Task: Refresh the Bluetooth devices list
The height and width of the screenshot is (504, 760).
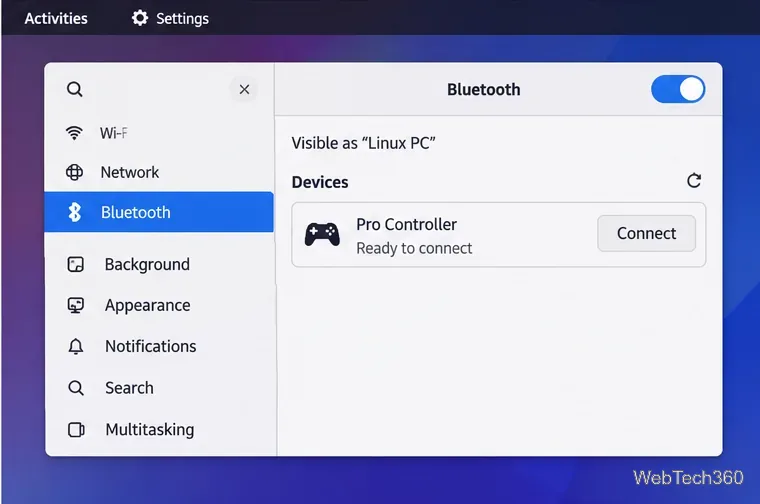Action: [694, 181]
